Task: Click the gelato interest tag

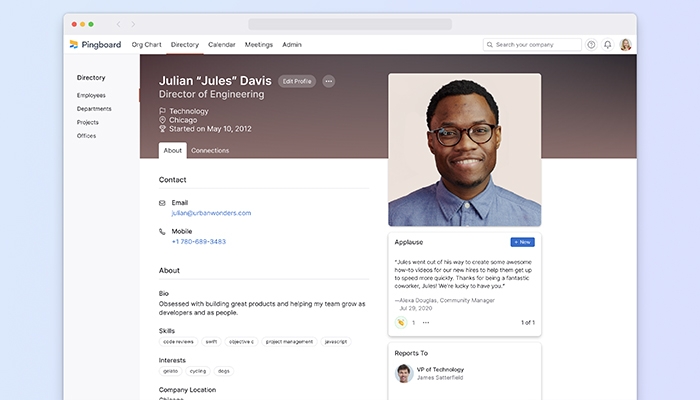Action: tap(171, 371)
